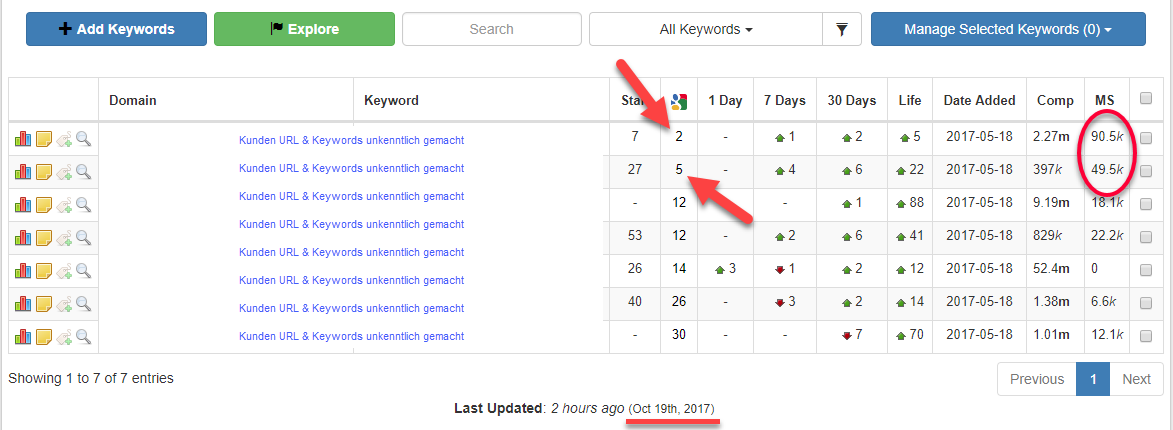Tick the select-all checkbox in the header
This screenshot has height=430, width=1173.
coord(1145,98)
